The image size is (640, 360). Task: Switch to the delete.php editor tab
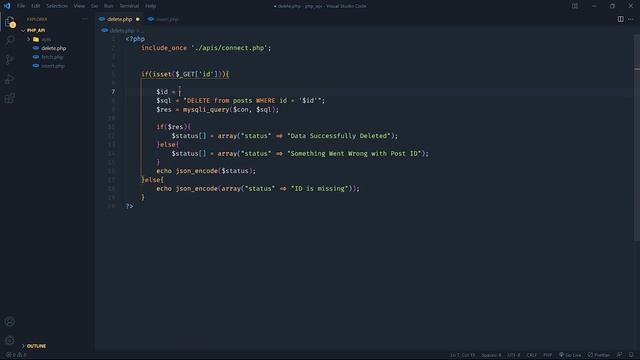[119, 19]
